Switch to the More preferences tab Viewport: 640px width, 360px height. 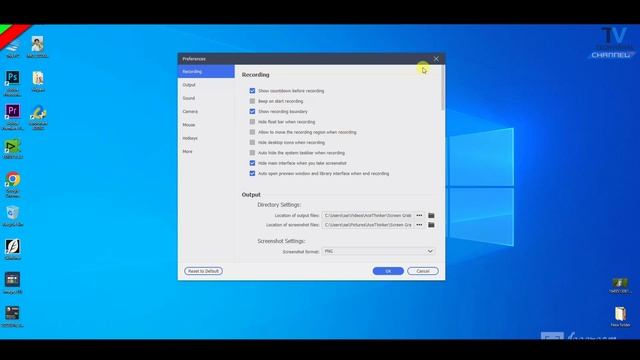[x=206, y=151]
